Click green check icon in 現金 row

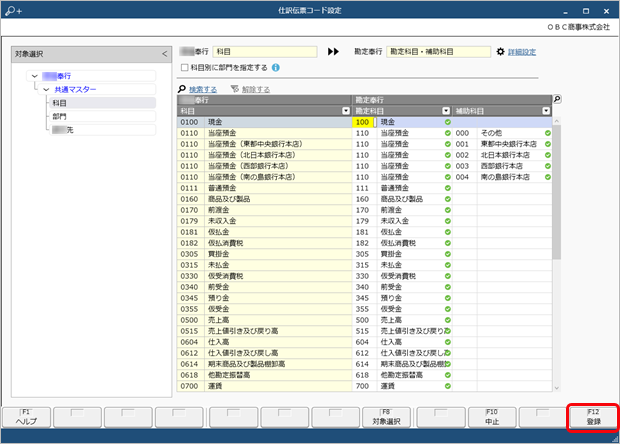point(448,122)
